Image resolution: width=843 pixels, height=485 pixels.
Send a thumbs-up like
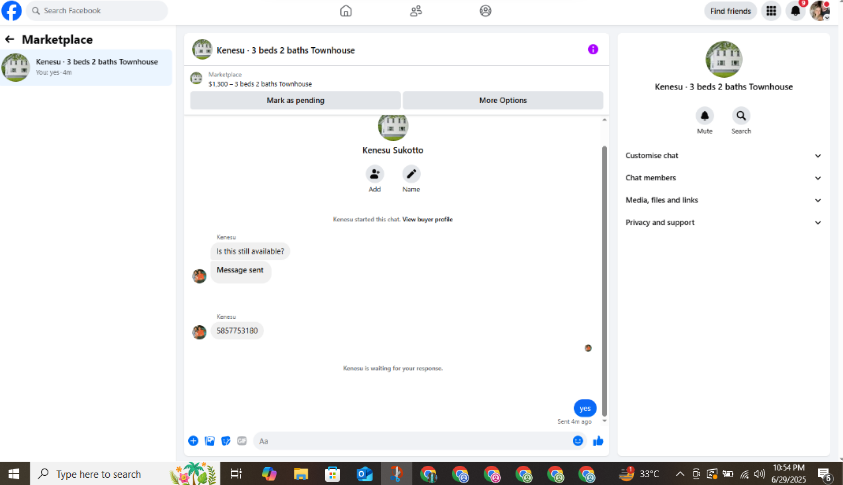click(598, 441)
